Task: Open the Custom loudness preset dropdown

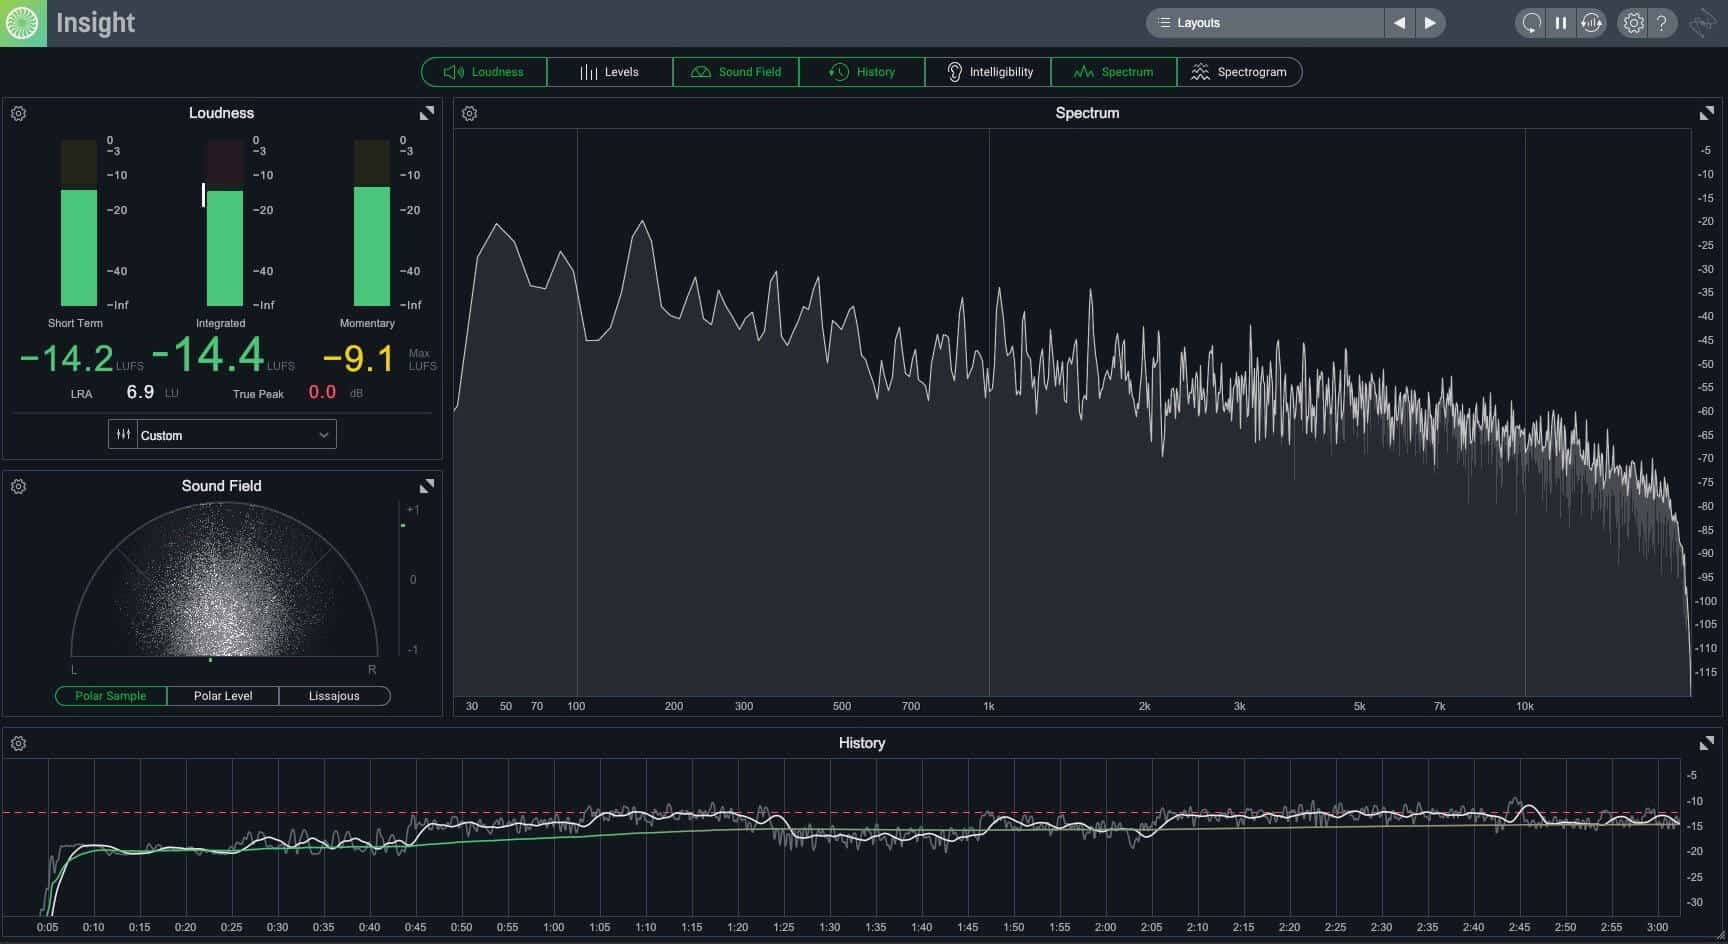Action: (236, 435)
